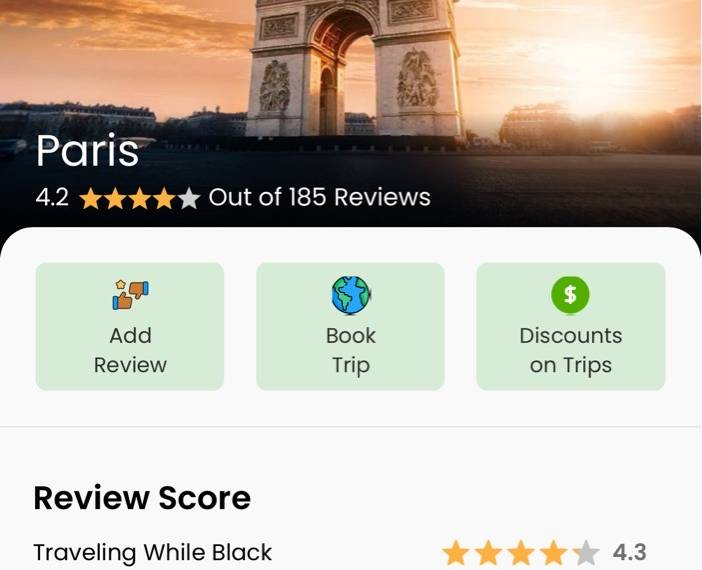Click third gold star in Paris rating
The height and width of the screenshot is (570, 702).
coord(140,198)
